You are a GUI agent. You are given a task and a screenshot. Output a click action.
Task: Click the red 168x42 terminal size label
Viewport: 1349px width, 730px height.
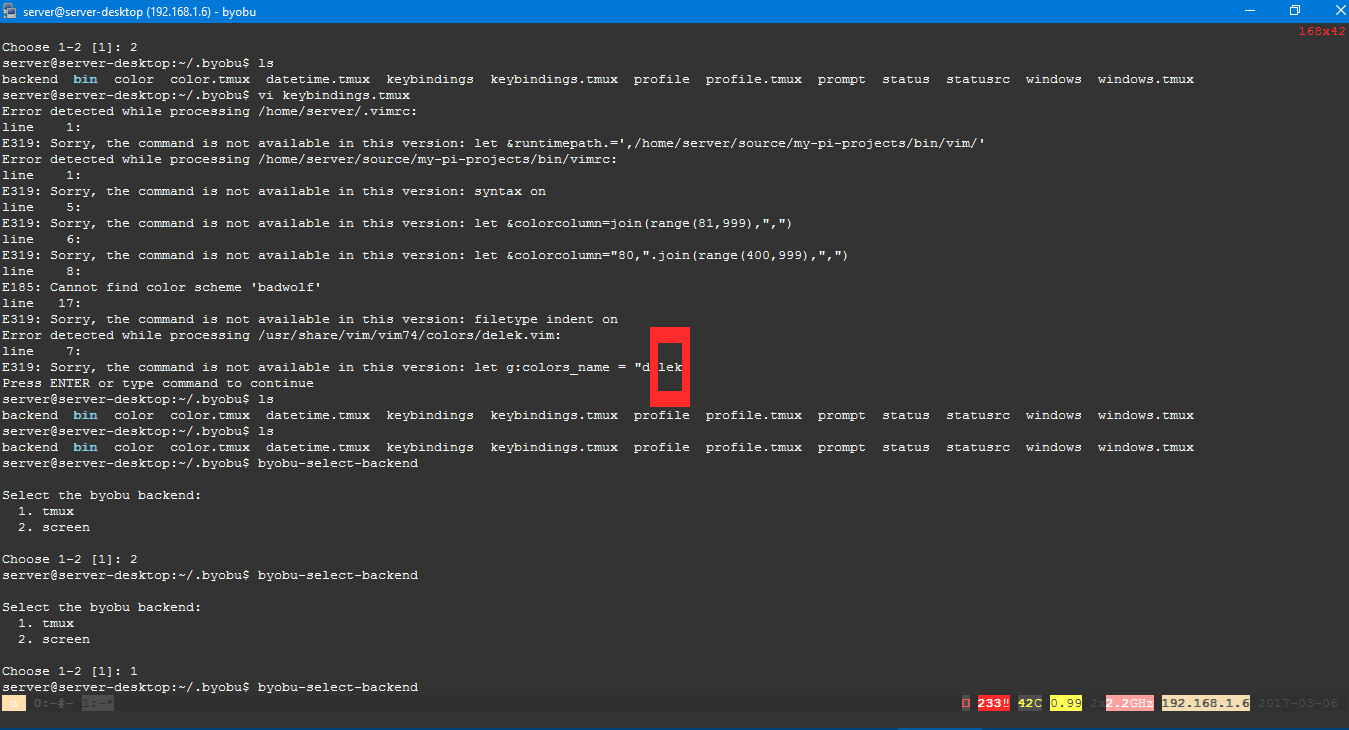[x=1322, y=31]
